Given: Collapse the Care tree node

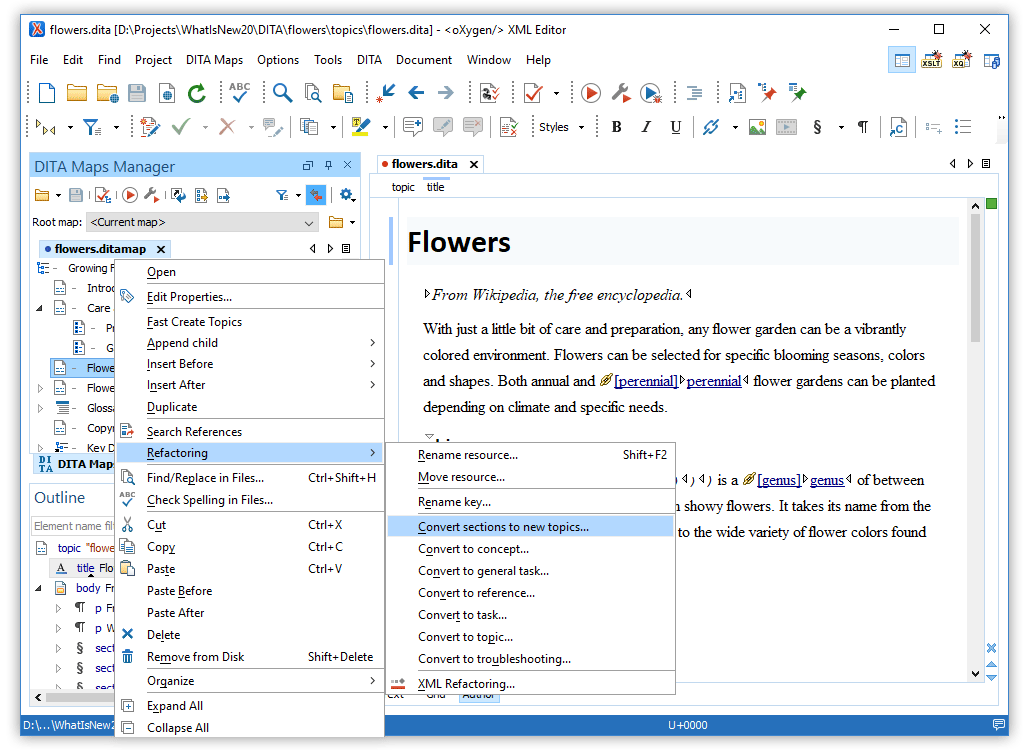Looking at the screenshot, I should click(x=39, y=308).
